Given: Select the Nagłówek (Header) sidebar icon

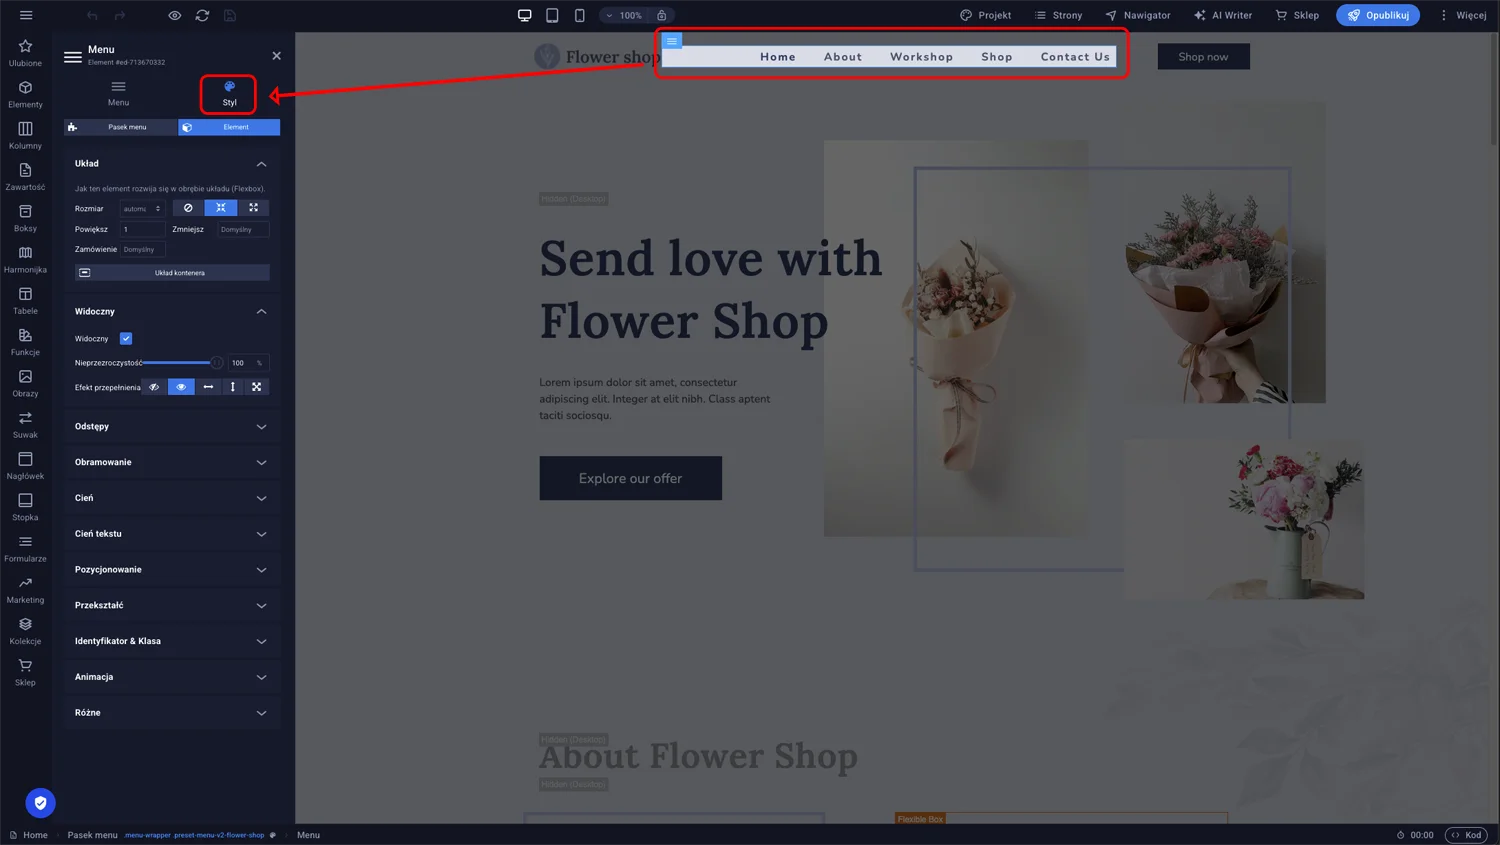Looking at the screenshot, I should click(x=25, y=465).
